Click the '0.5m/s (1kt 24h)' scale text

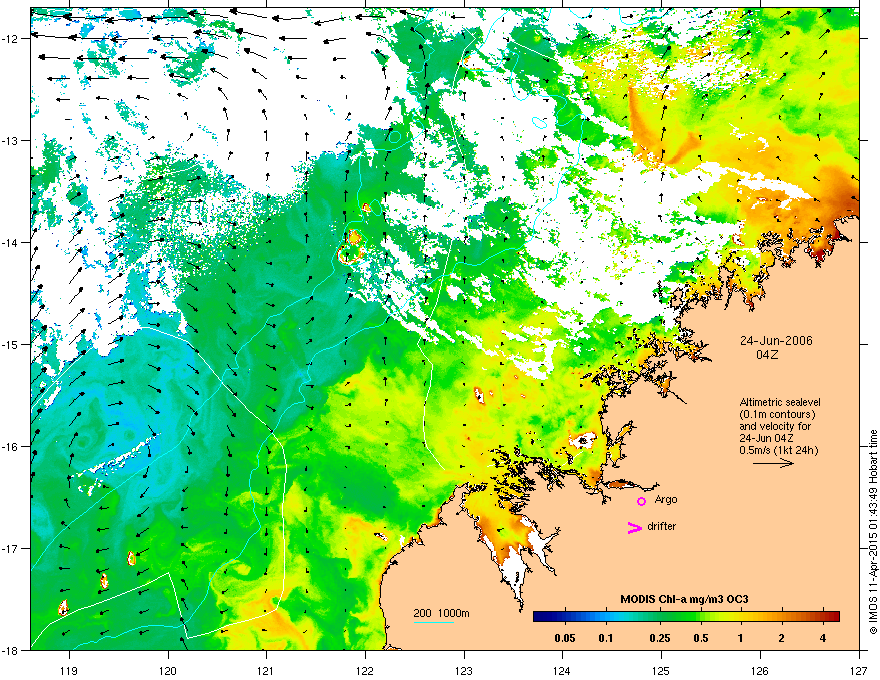click(x=778, y=450)
